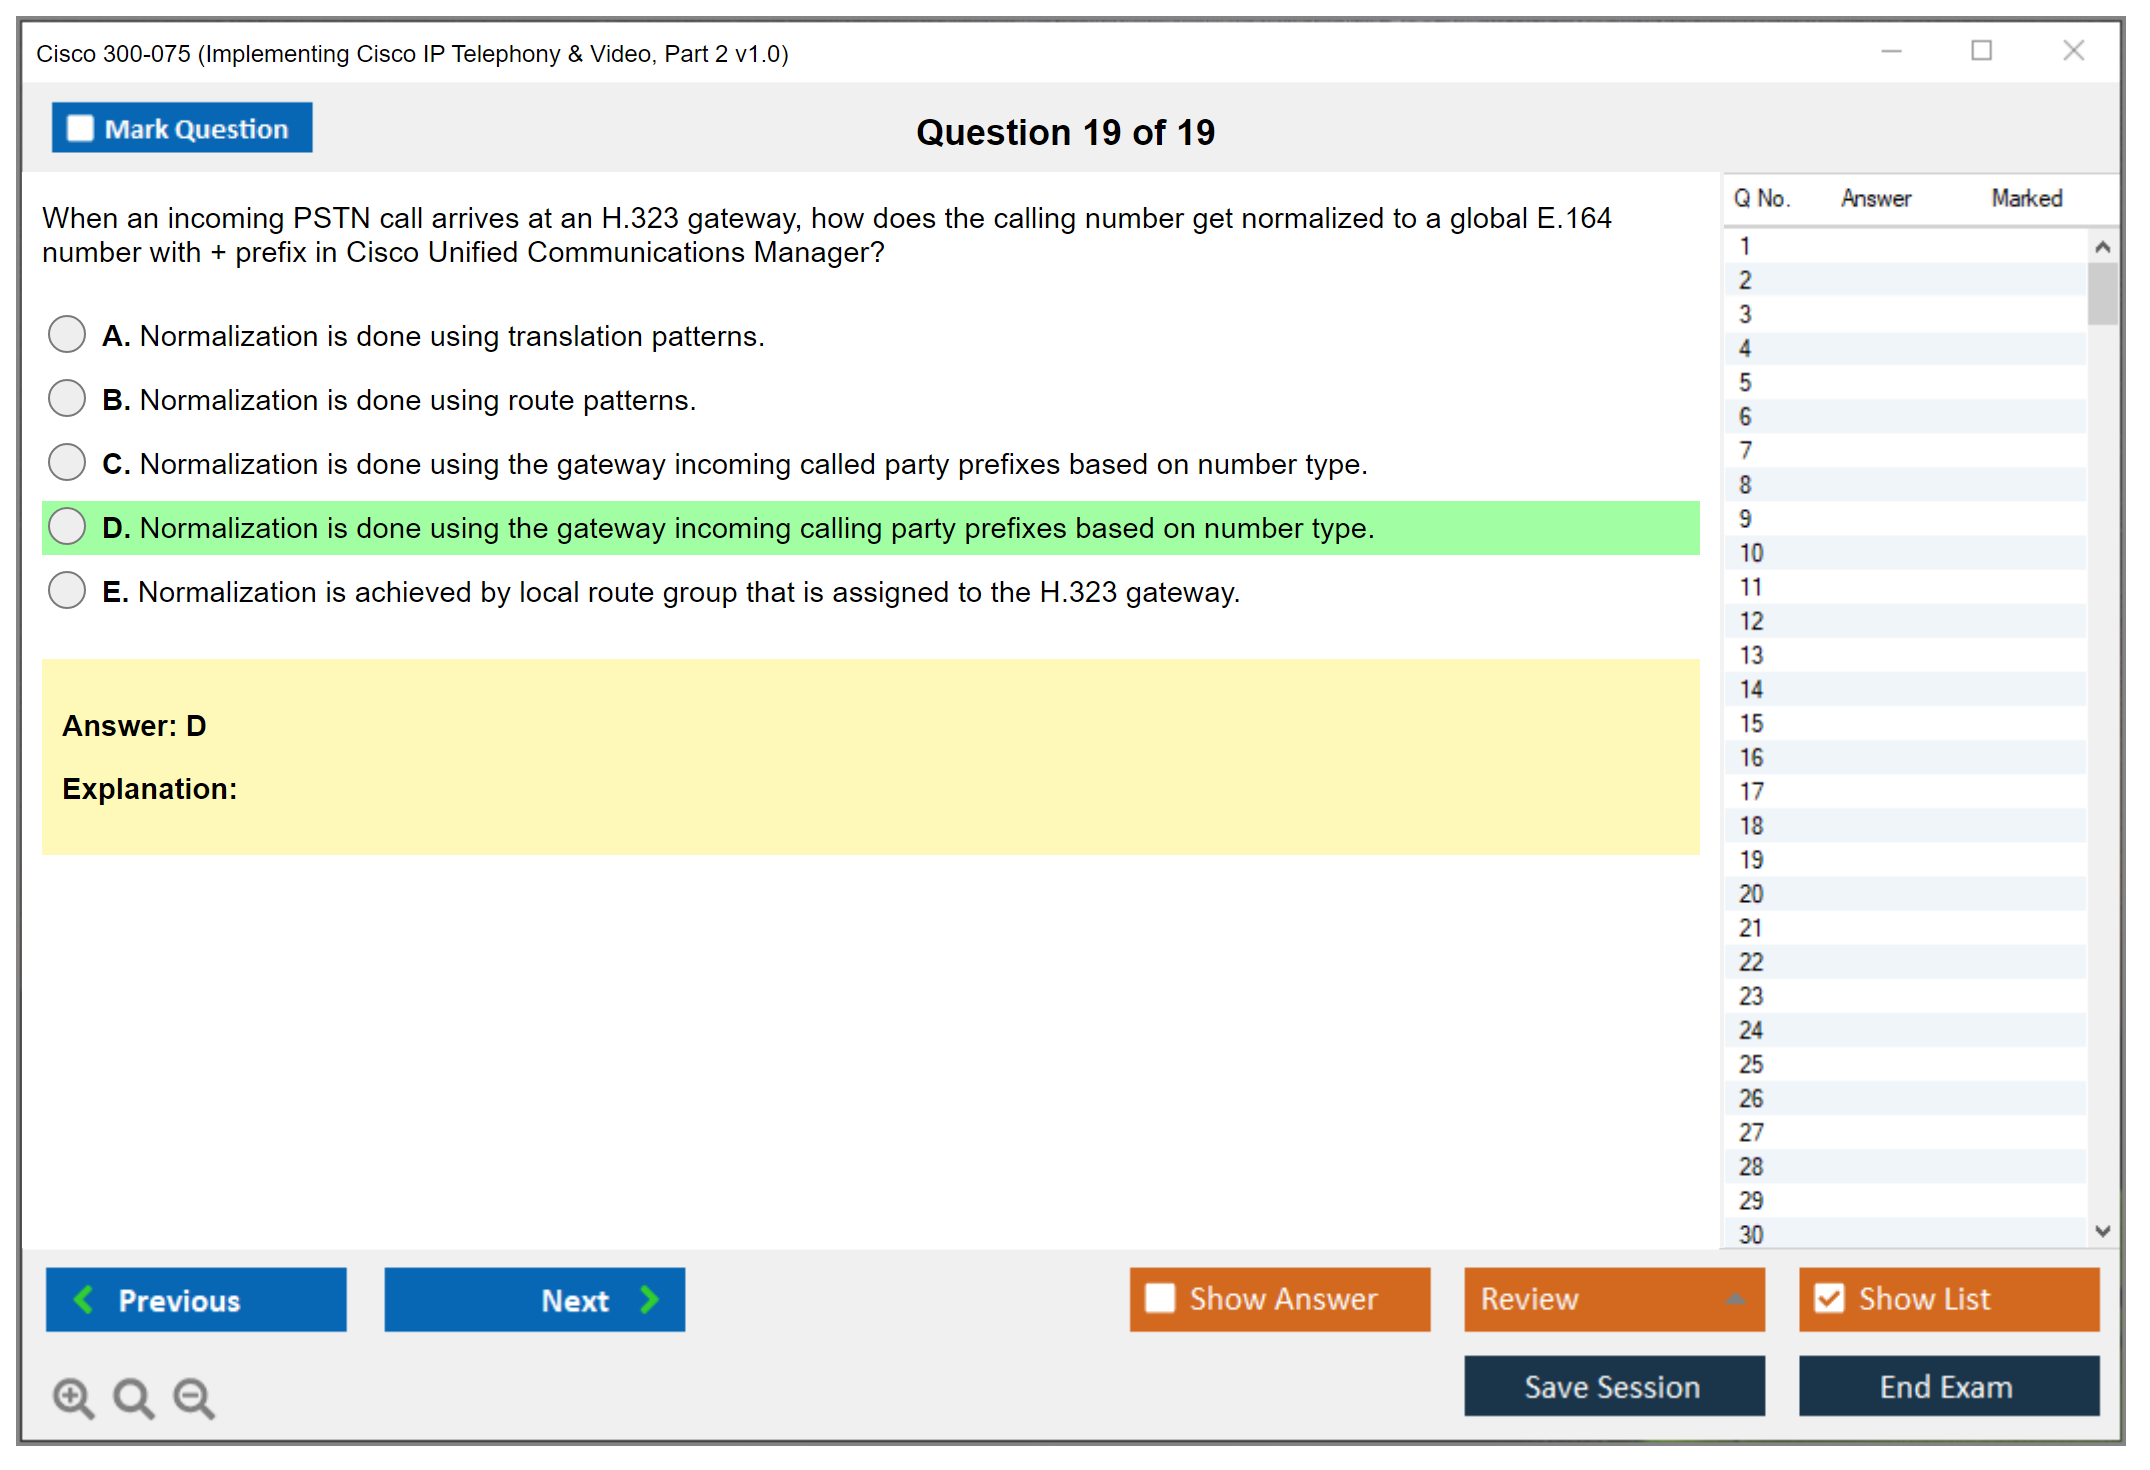Close the exam window
Screen dimensions: 2150x1470
[x=2073, y=51]
